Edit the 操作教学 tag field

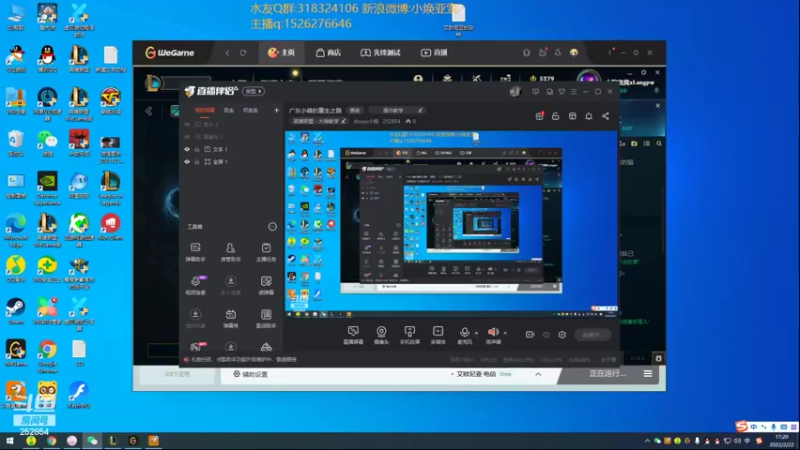click(x=396, y=110)
